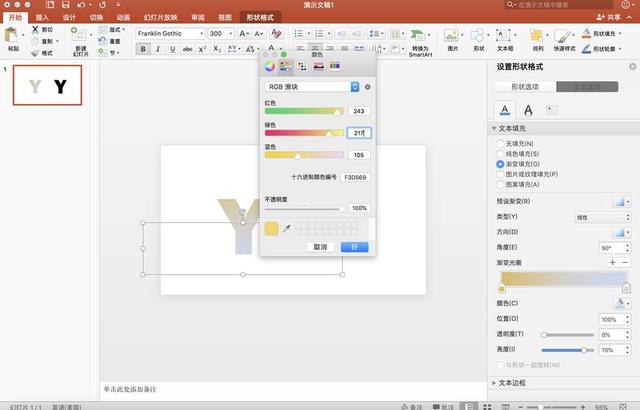Click the Shapes icon in ribbon

click(x=478, y=36)
